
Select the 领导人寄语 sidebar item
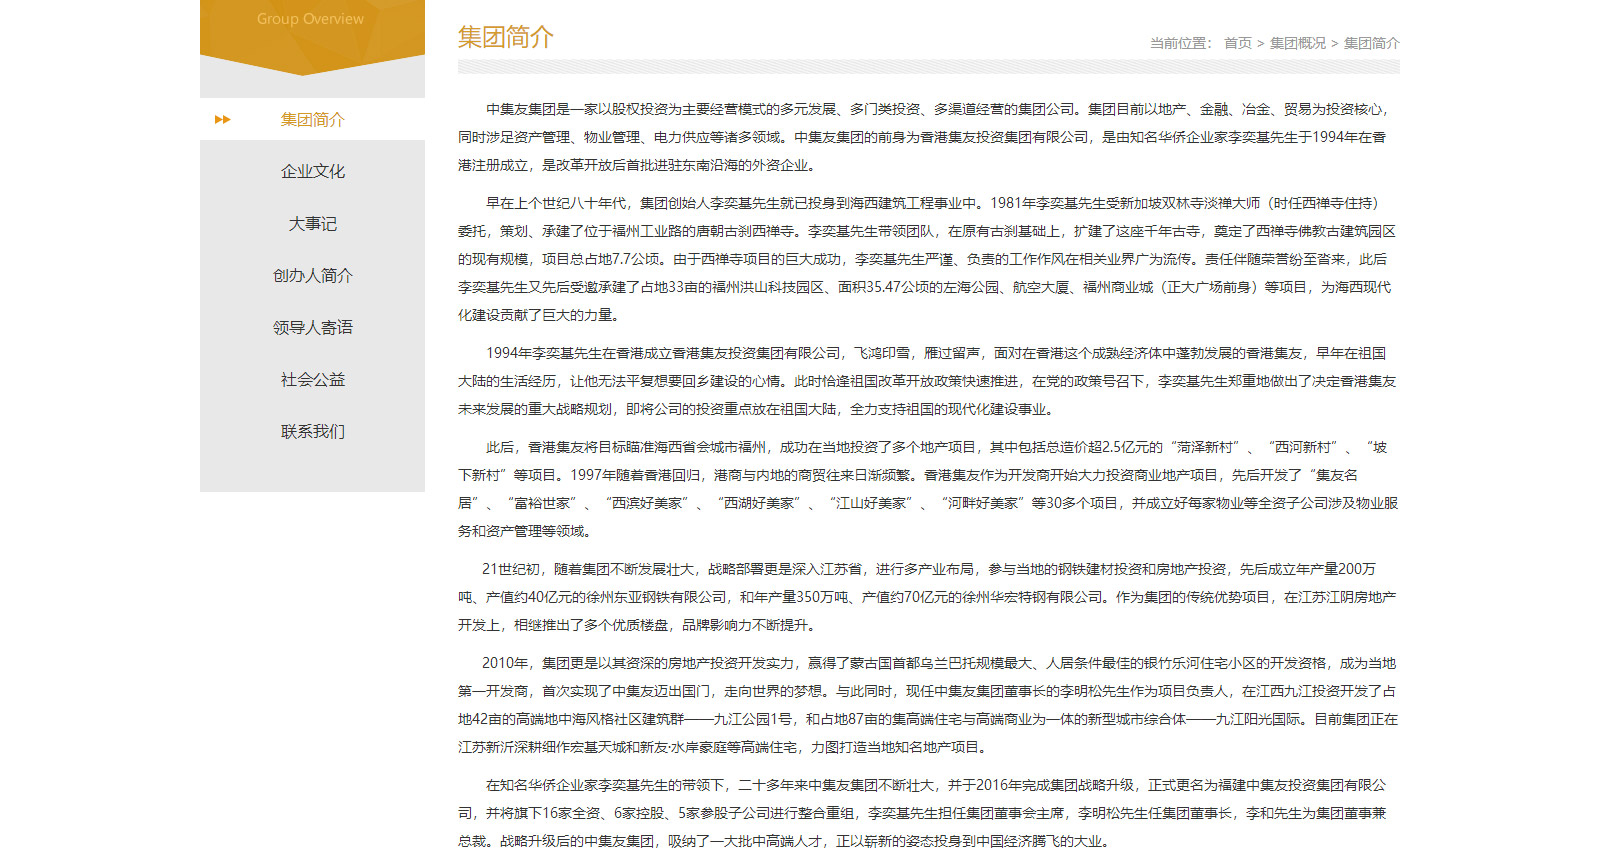[x=312, y=328]
